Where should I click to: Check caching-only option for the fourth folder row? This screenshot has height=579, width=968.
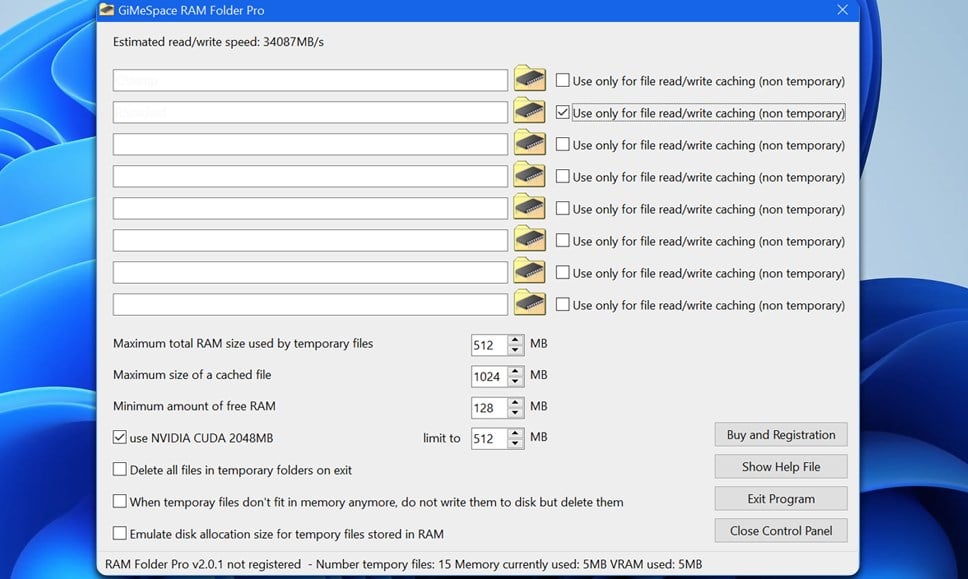[562, 177]
